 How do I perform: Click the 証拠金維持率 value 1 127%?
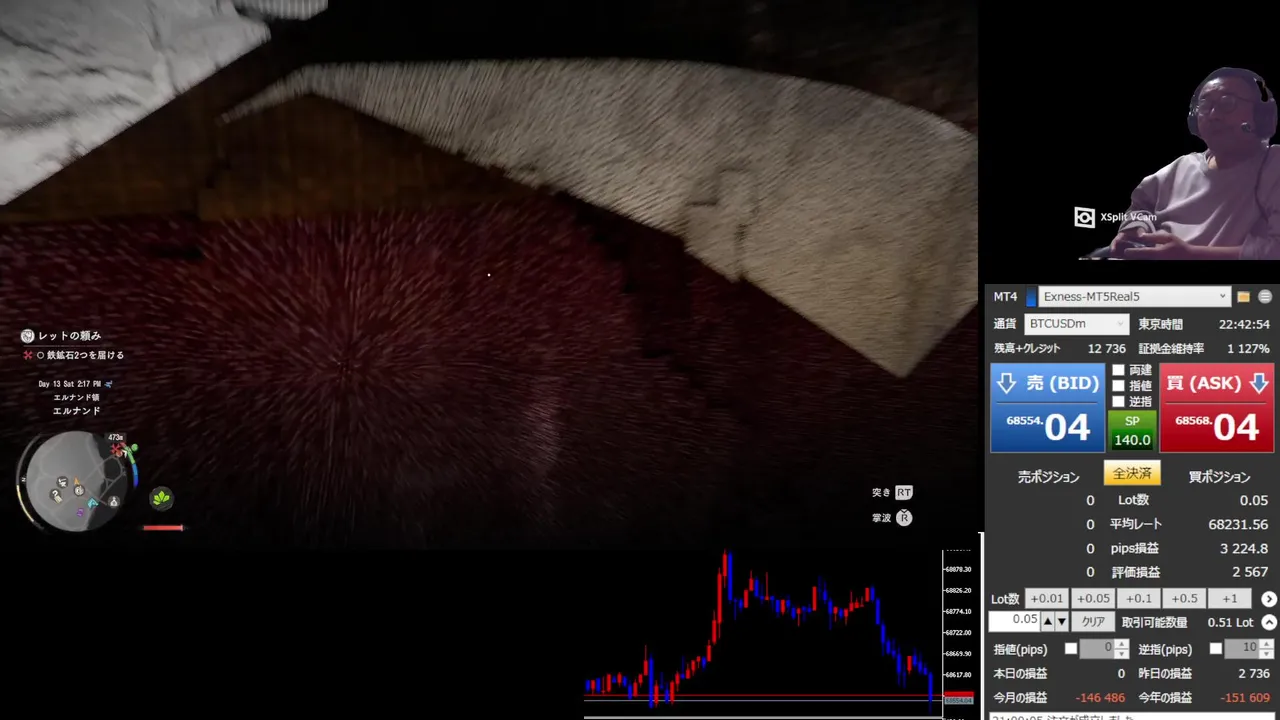[x=1248, y=349]
